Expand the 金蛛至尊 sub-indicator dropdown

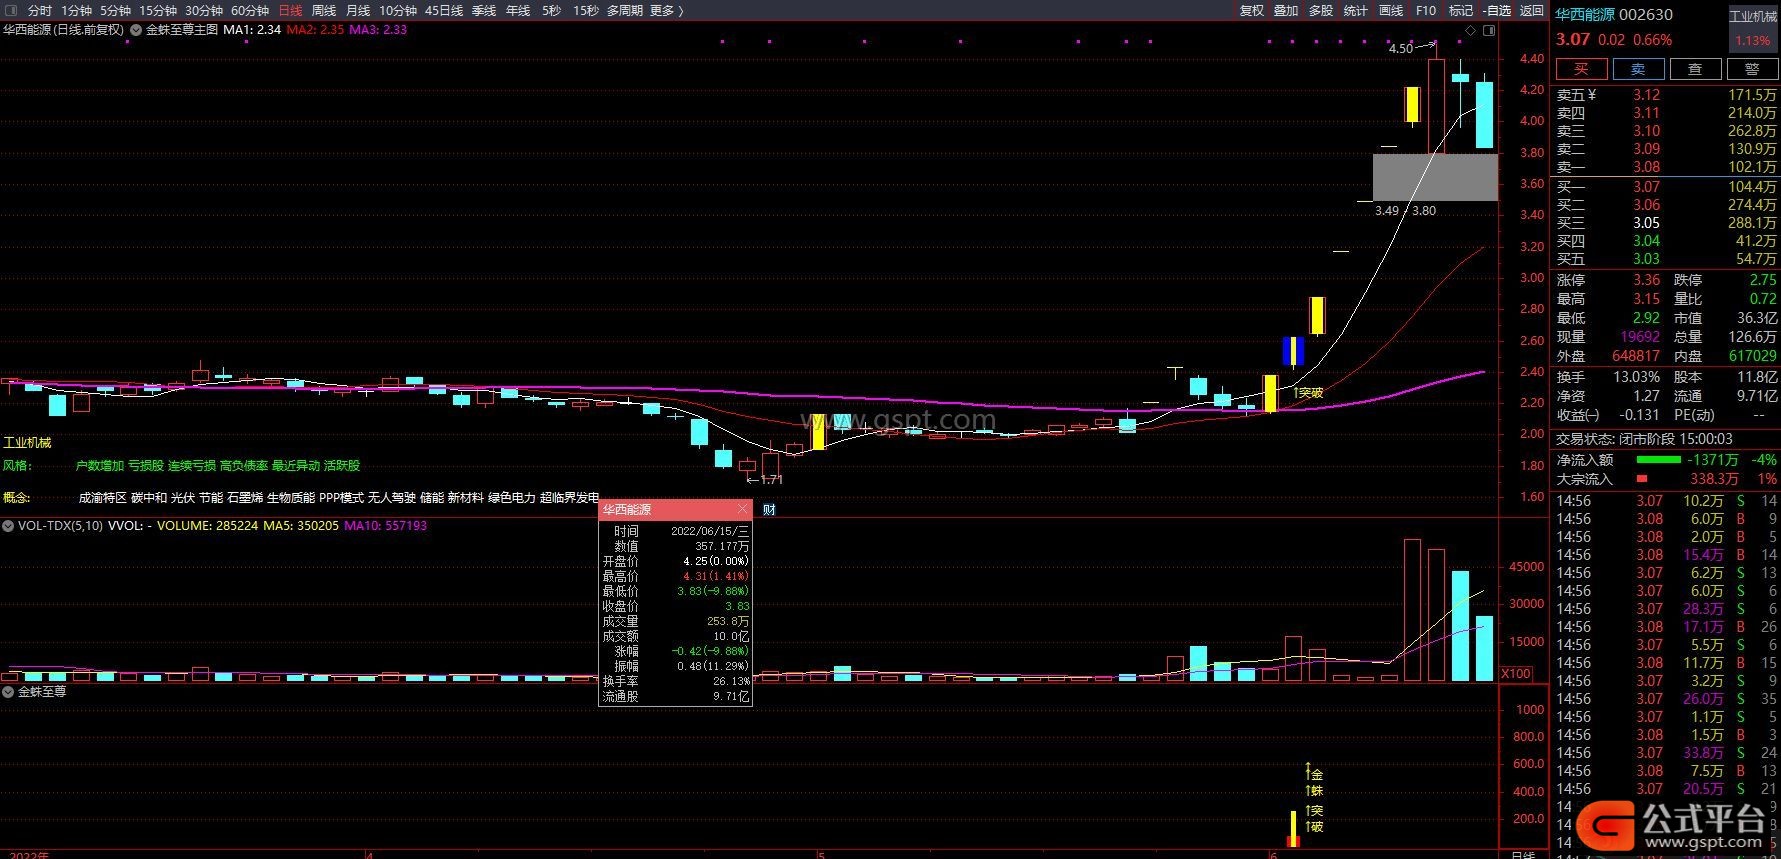[8, 692]
